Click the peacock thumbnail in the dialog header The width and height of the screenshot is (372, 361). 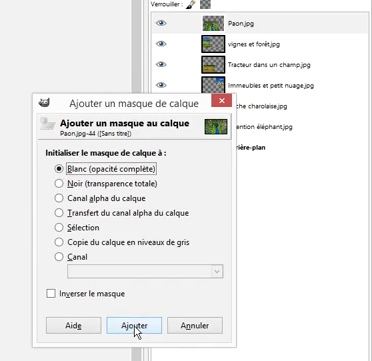tap(216, 127)
